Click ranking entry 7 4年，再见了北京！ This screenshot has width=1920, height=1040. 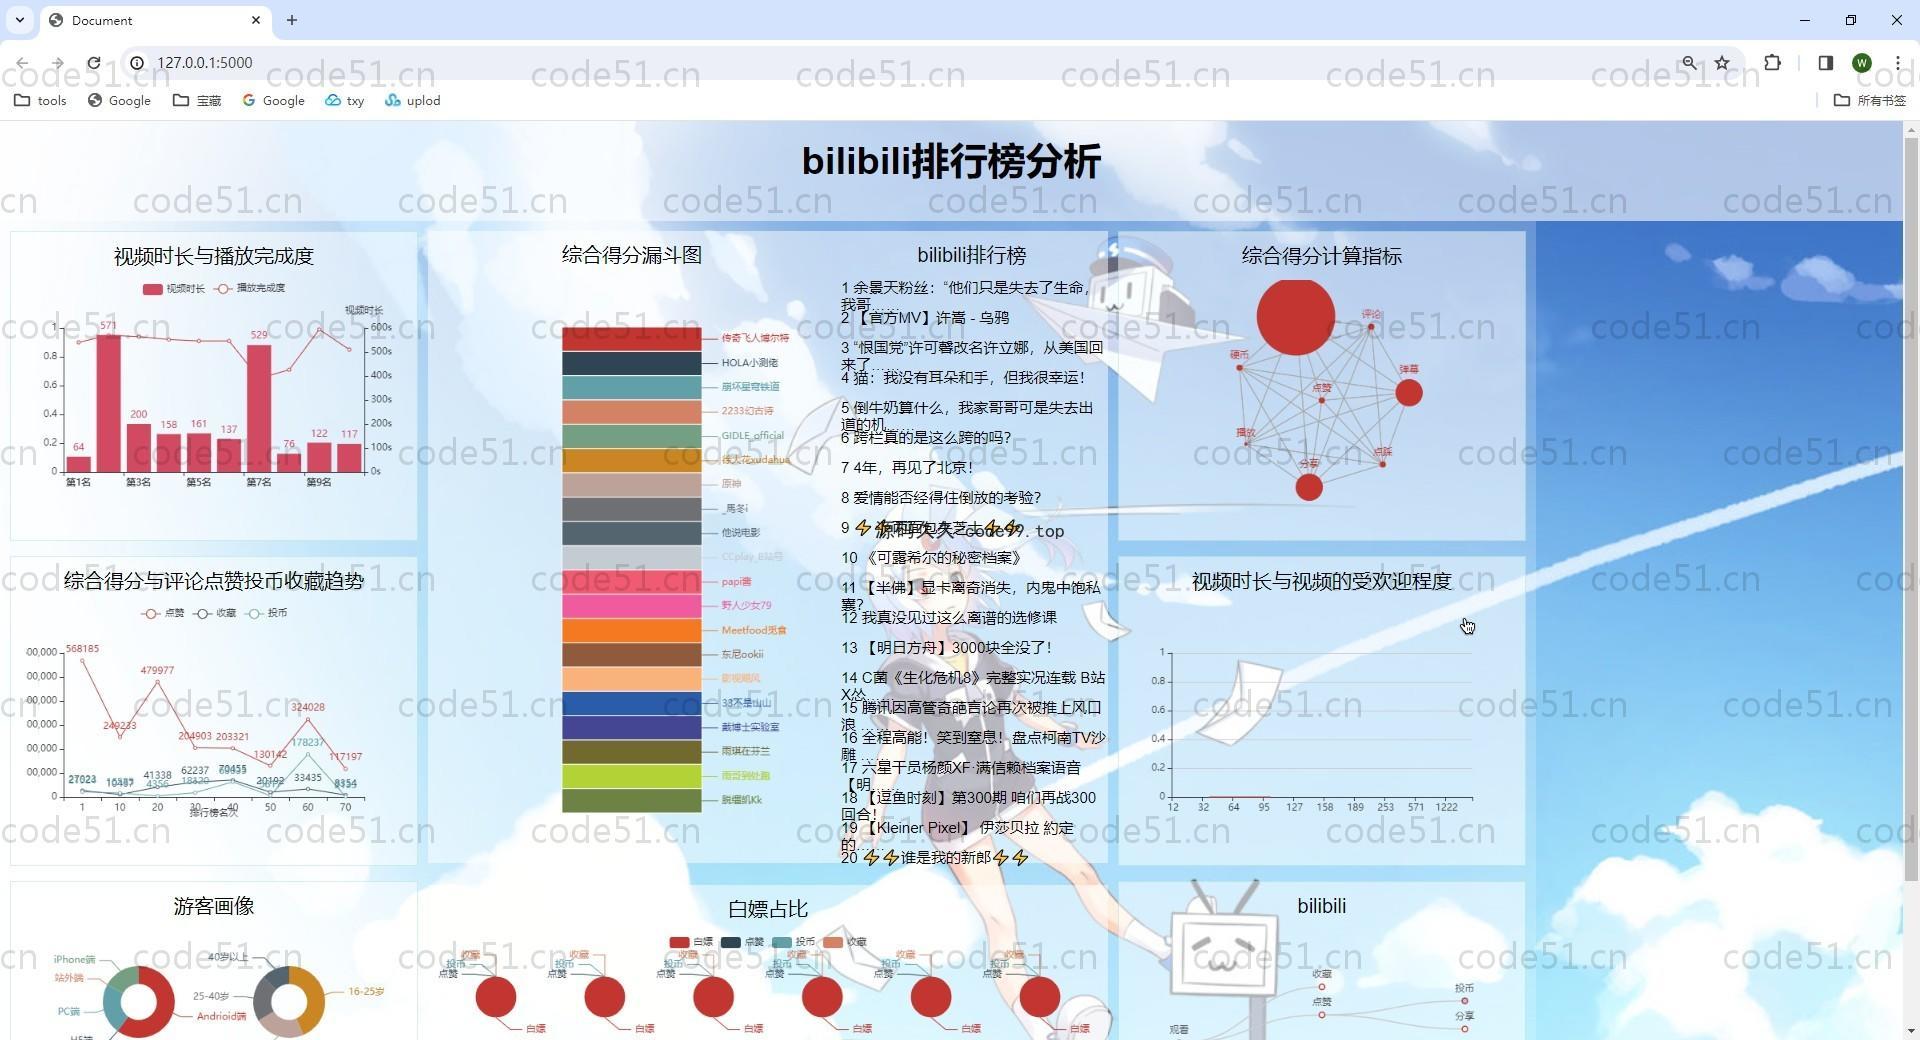point(907,468)
